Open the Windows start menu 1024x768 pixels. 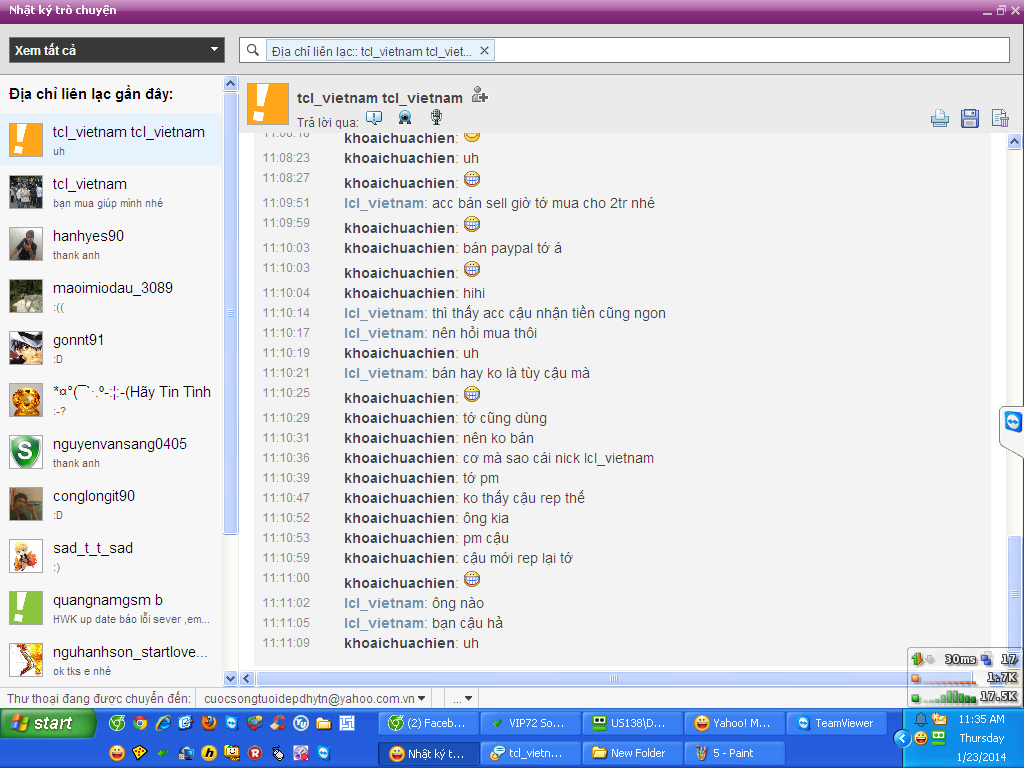47,723
